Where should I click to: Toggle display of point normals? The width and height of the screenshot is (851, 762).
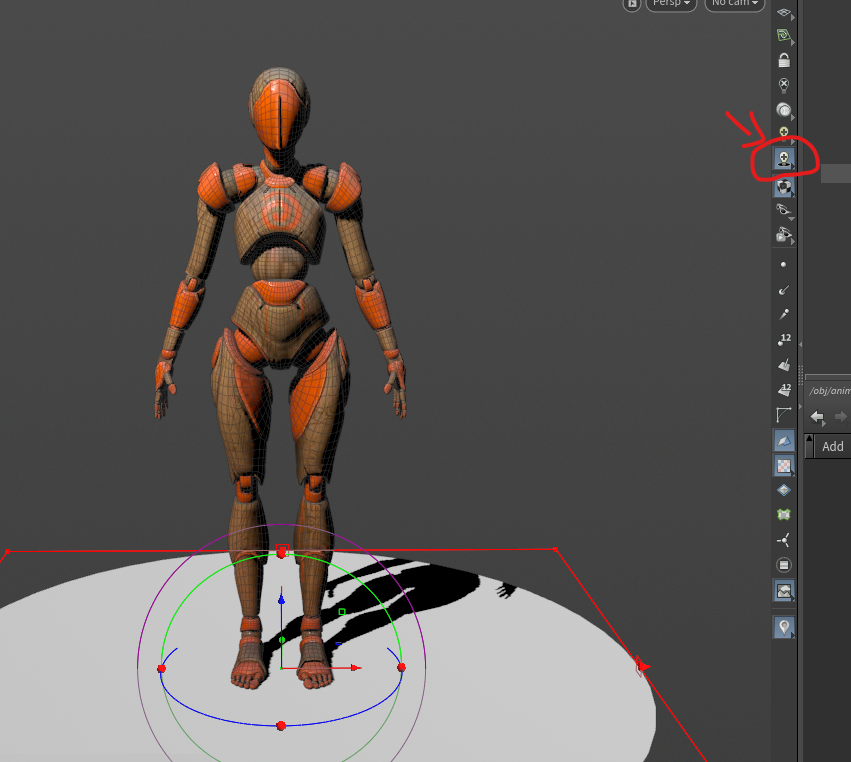pos(783,290)
